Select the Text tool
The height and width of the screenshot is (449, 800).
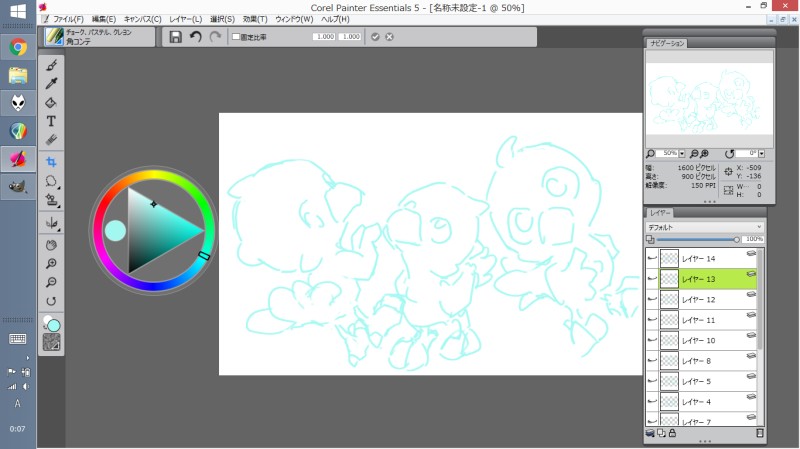click(x=51, y=121)
